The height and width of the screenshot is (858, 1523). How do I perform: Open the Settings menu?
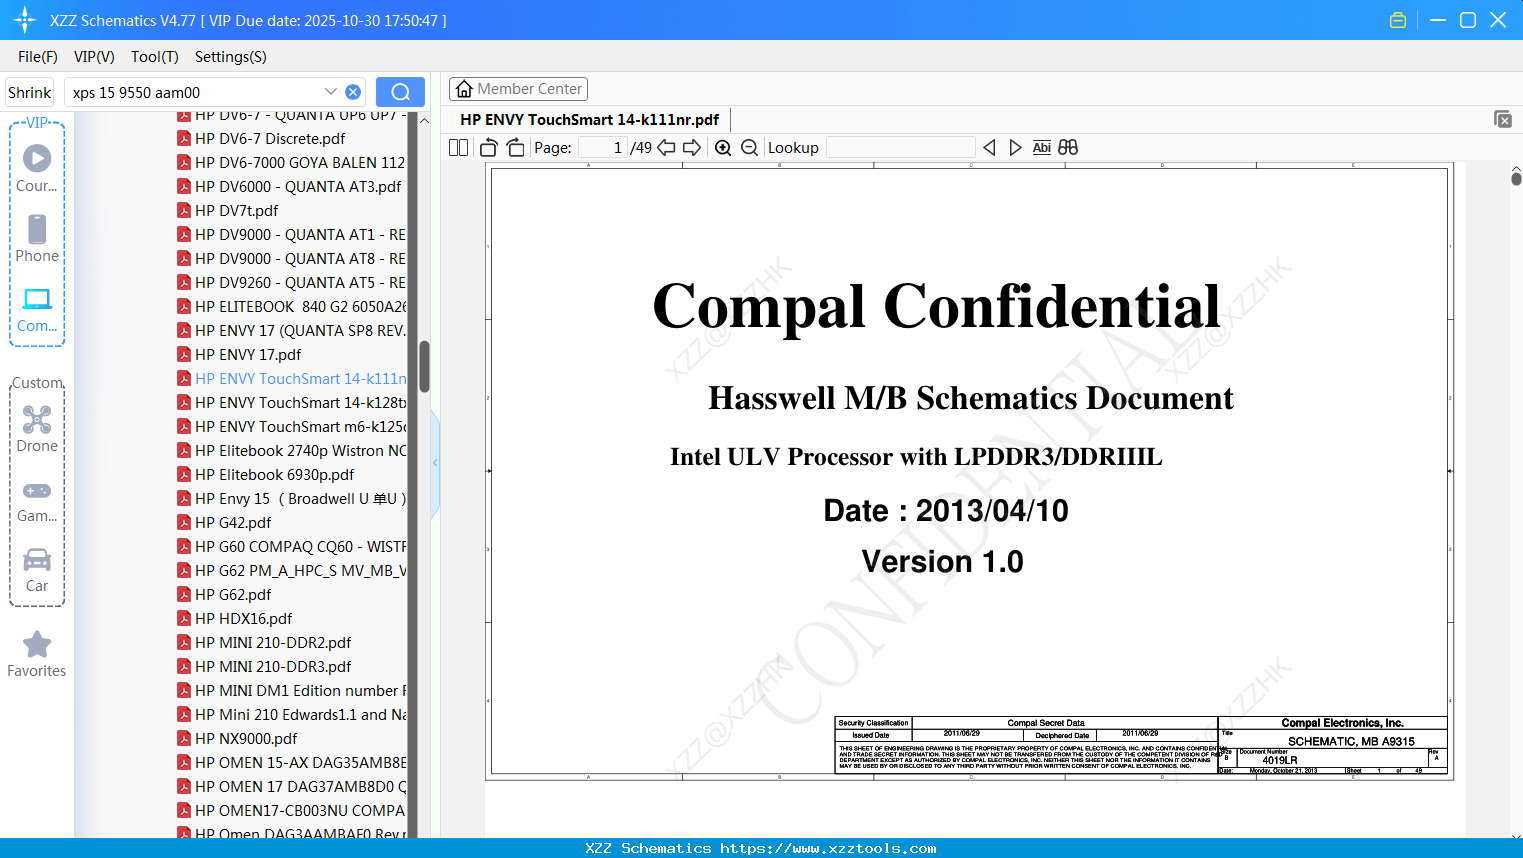230,57
